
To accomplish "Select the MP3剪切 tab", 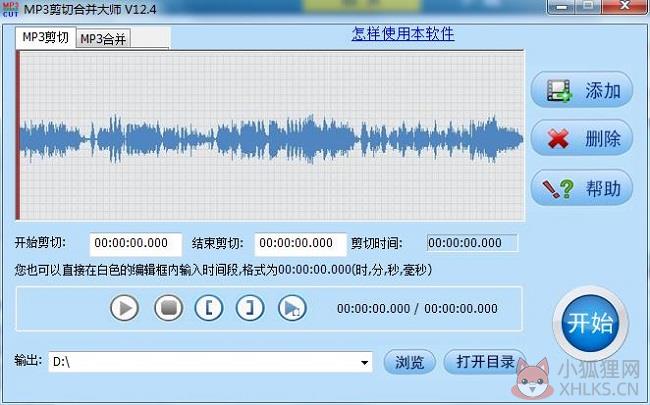I will (46, 37).
